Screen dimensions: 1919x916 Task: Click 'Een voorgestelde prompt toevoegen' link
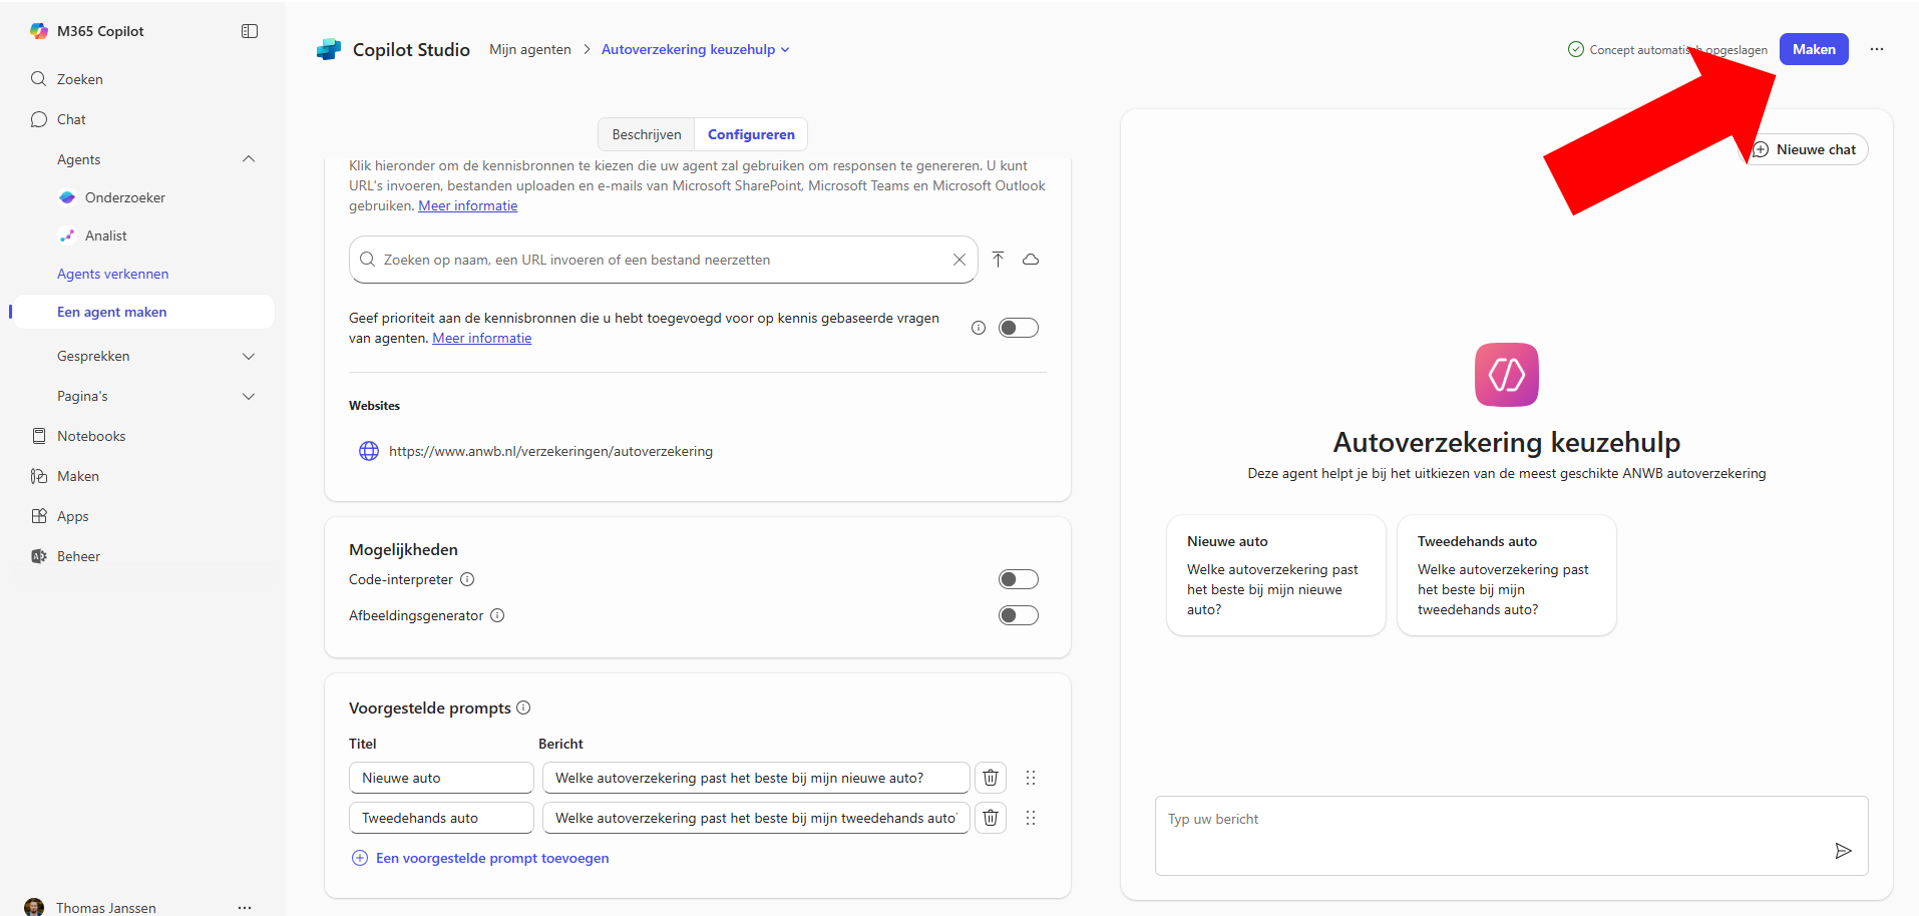click(x=491, y=858)
